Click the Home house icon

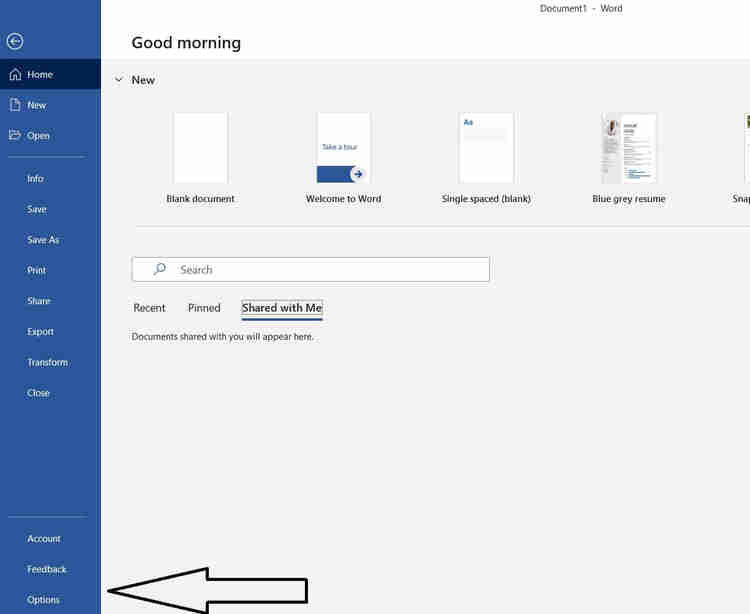pos(15,74)
